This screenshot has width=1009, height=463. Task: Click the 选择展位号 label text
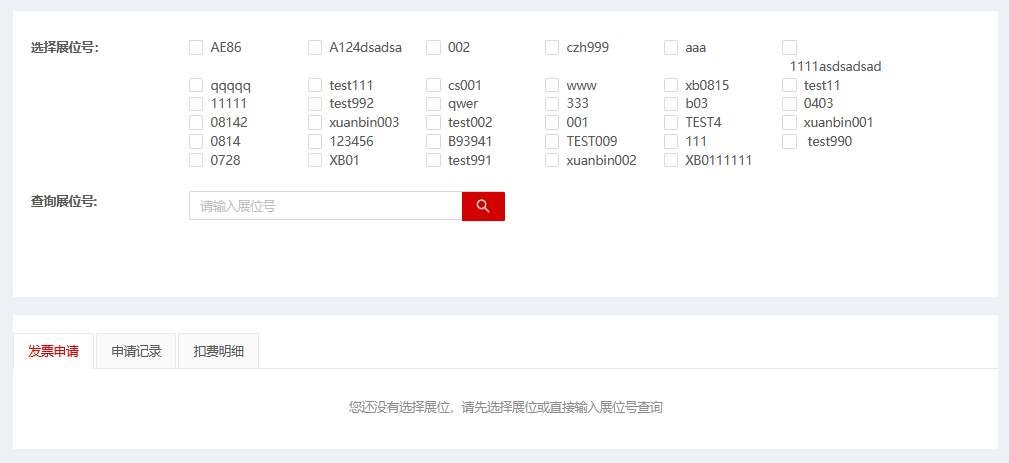click(x=64, y=48)
